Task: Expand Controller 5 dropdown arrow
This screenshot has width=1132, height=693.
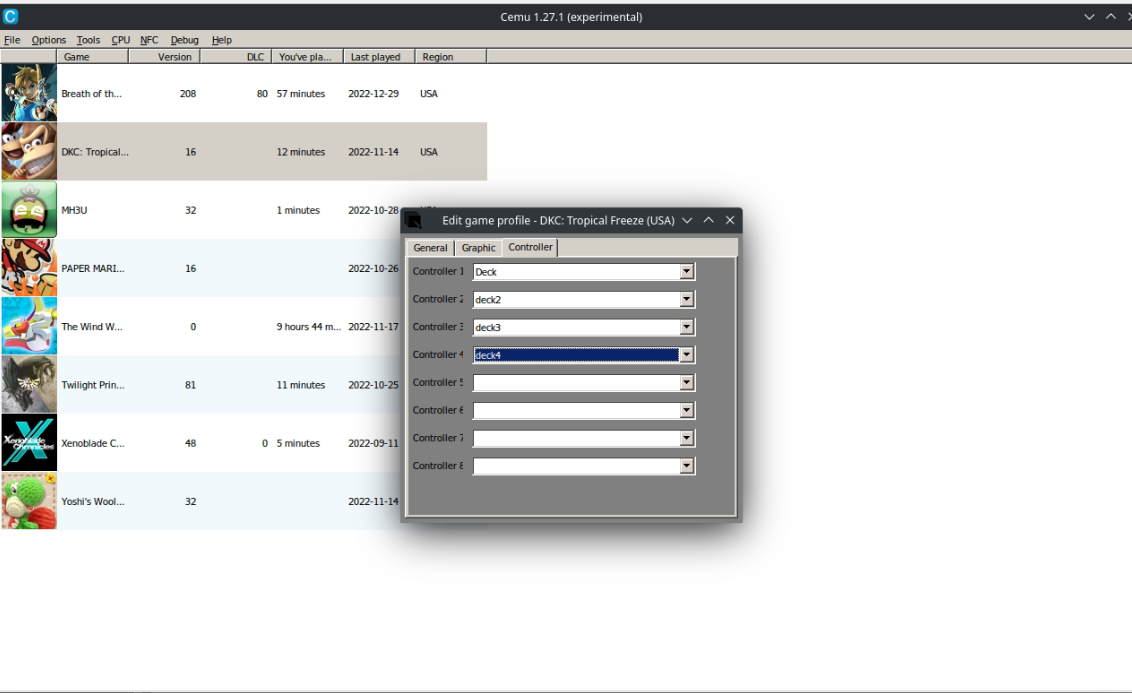Action: pyautogui.click(x=687, y=383)
